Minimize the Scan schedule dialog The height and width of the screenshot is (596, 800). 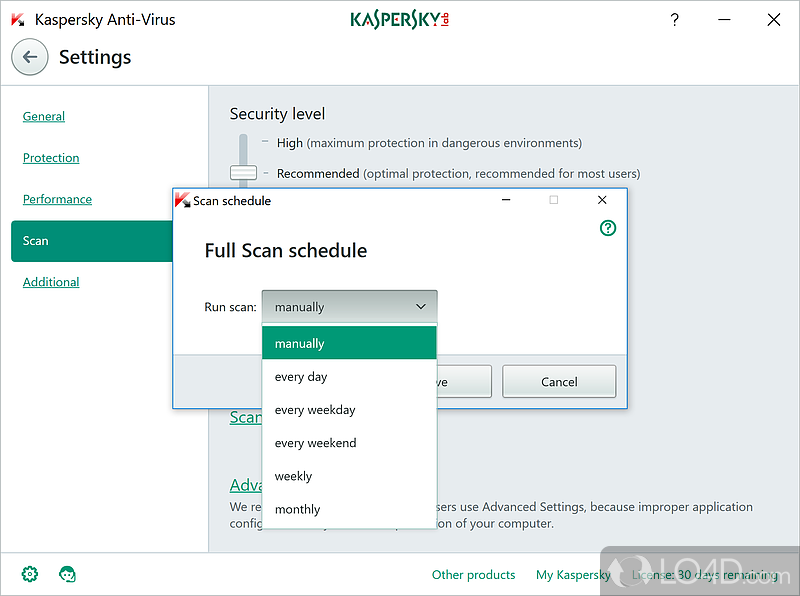tap(506, 200)
